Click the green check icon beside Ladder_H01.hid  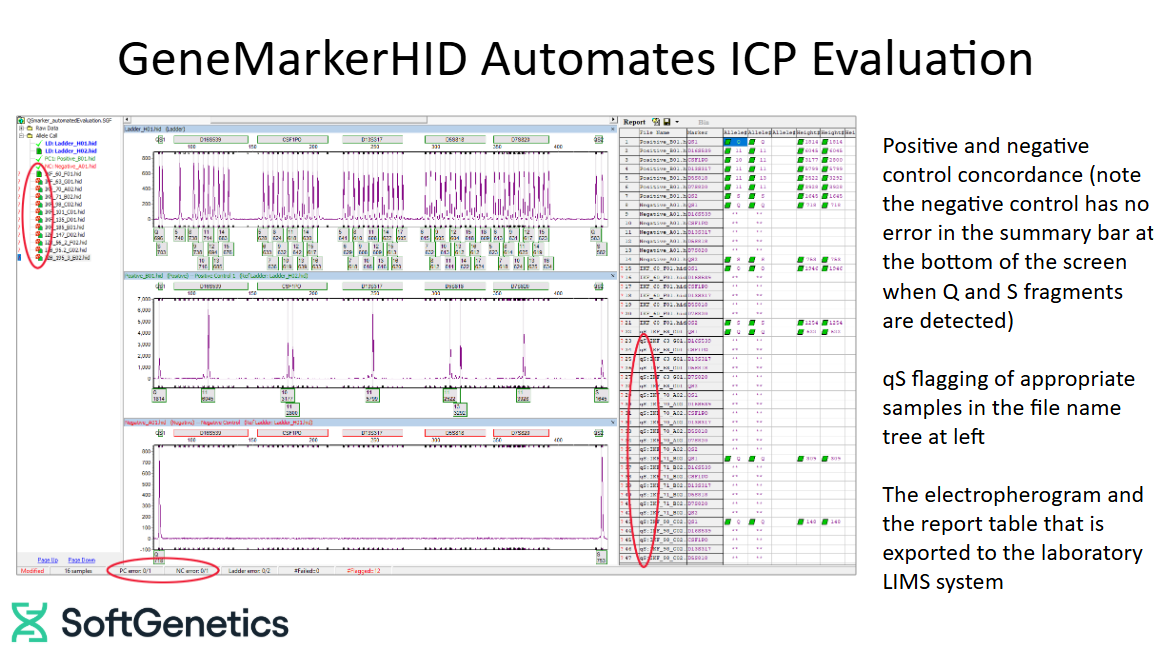click(x=39, y=143)
